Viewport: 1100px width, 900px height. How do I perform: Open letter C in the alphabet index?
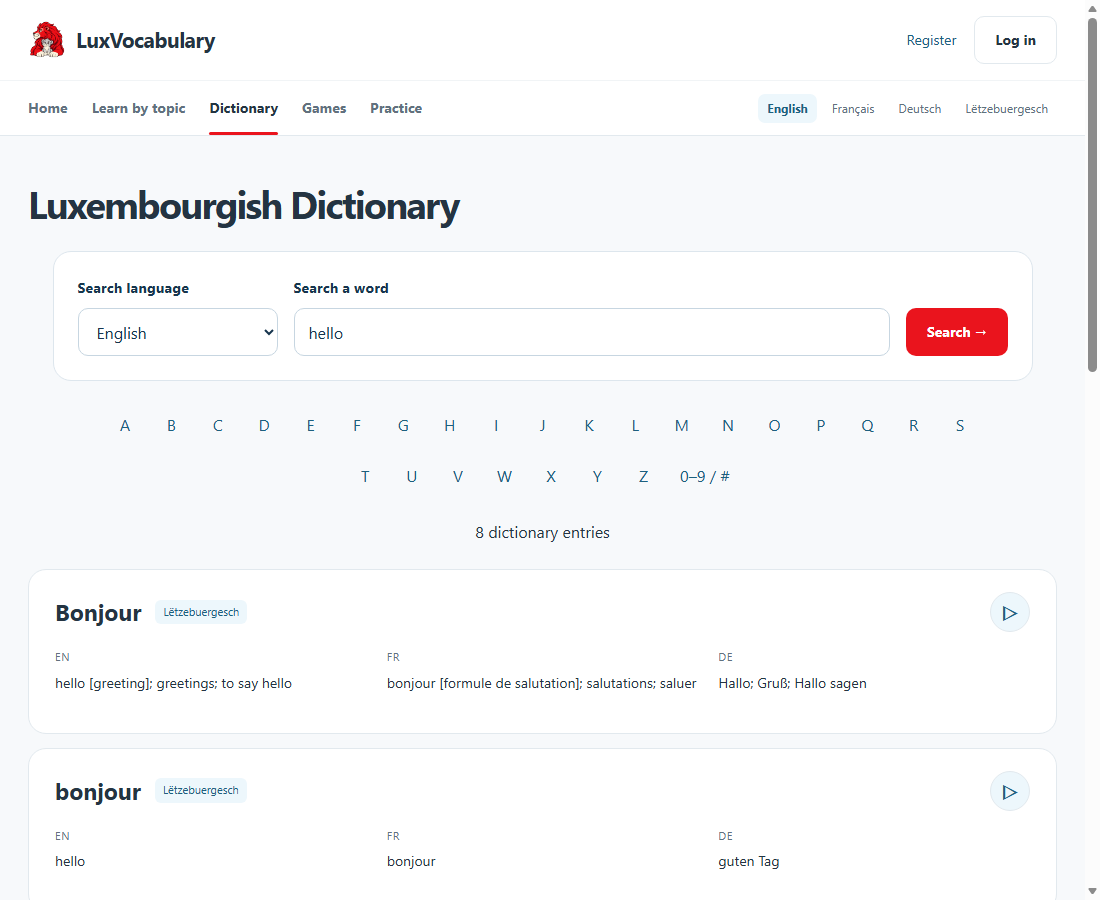tap(217, 426)
